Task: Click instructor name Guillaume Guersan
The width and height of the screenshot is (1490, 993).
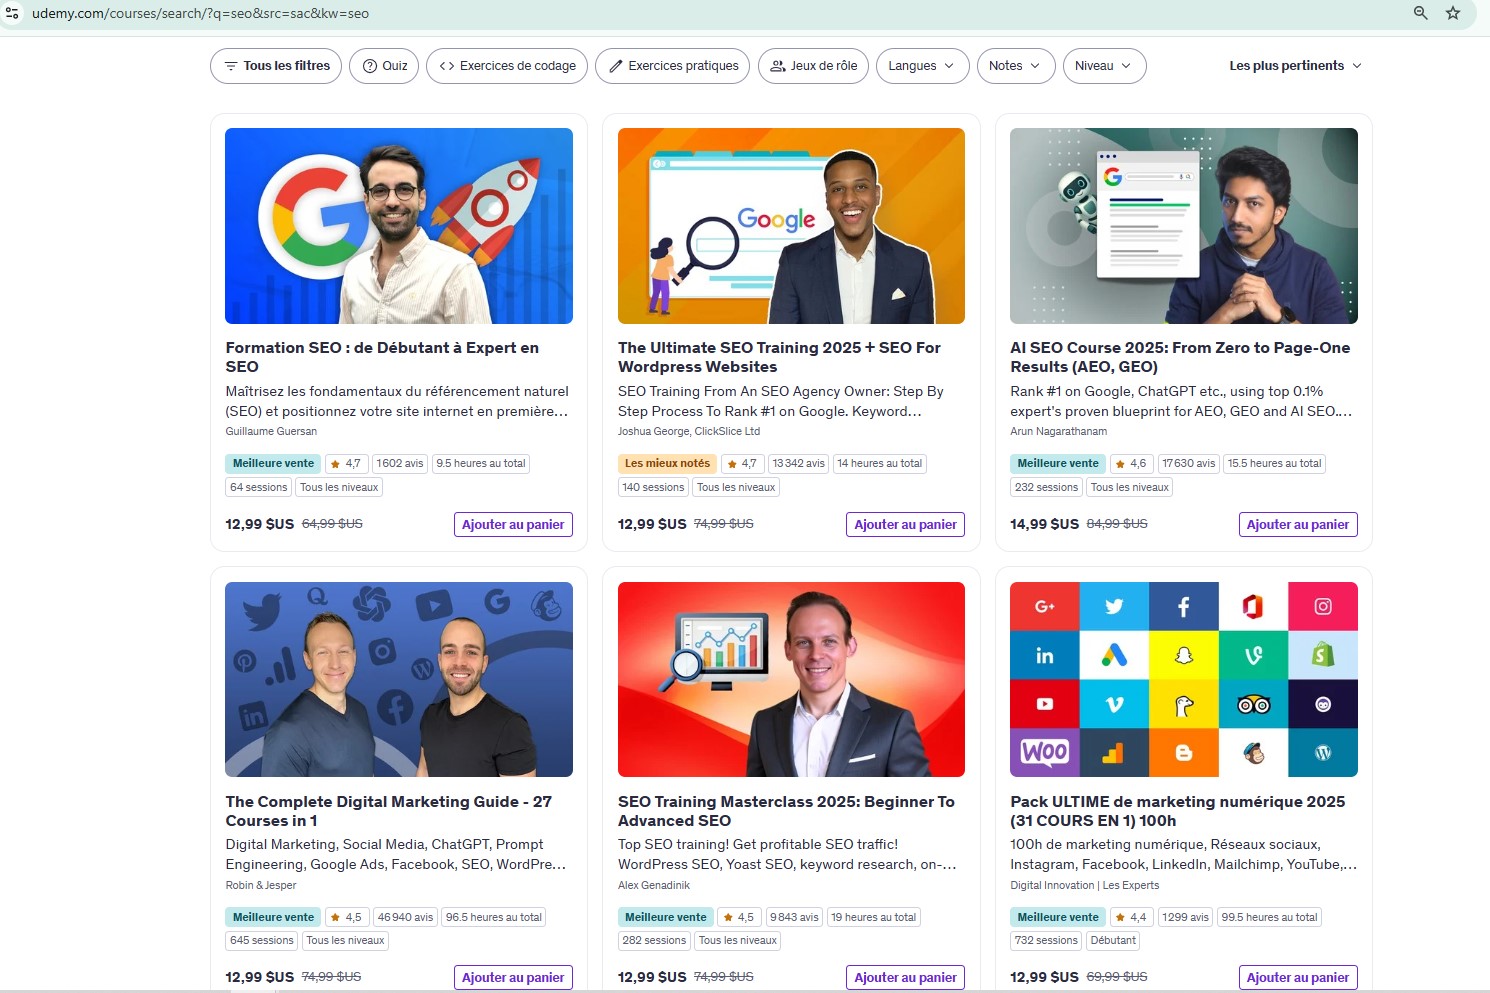Action: pyautogui.click(x=271, y=431)
